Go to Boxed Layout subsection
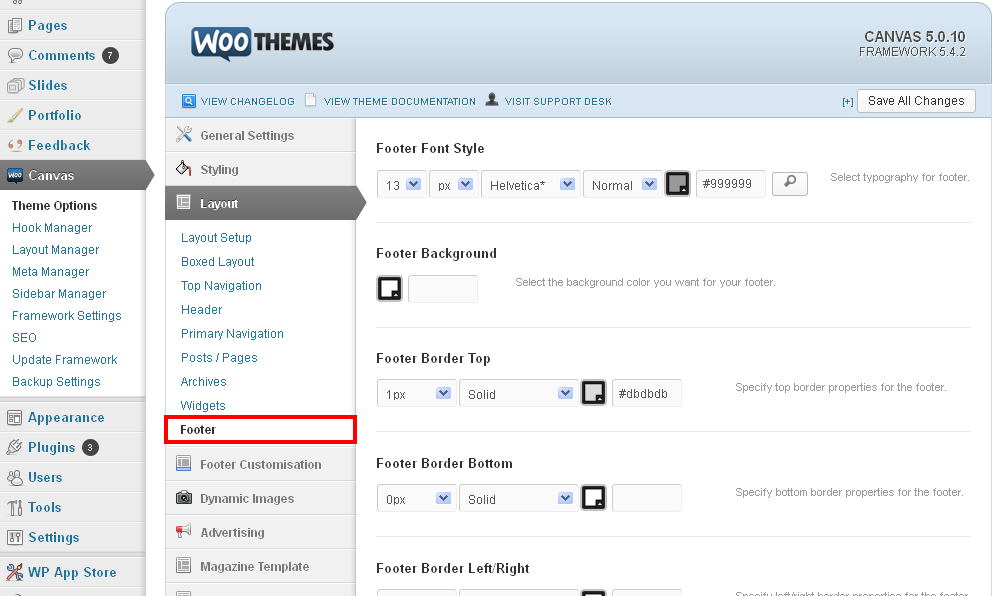This screenshot has width=998, height=596. tap(218, 262)
